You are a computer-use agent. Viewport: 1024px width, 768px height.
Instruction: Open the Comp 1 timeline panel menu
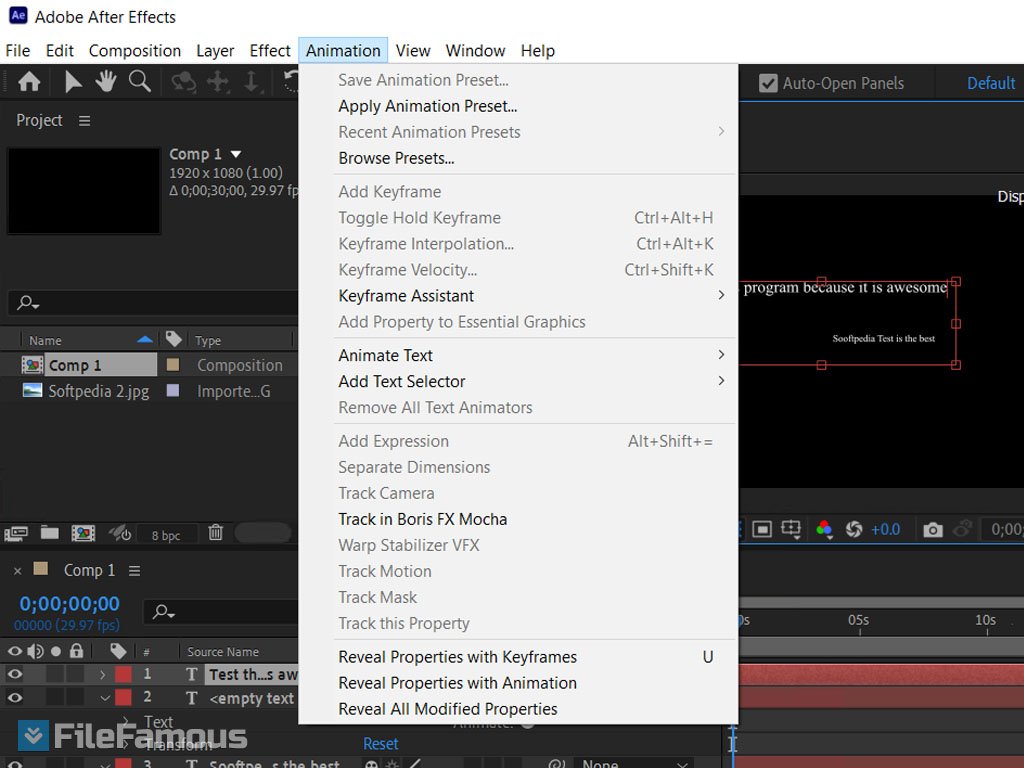(x=135, y=571)
